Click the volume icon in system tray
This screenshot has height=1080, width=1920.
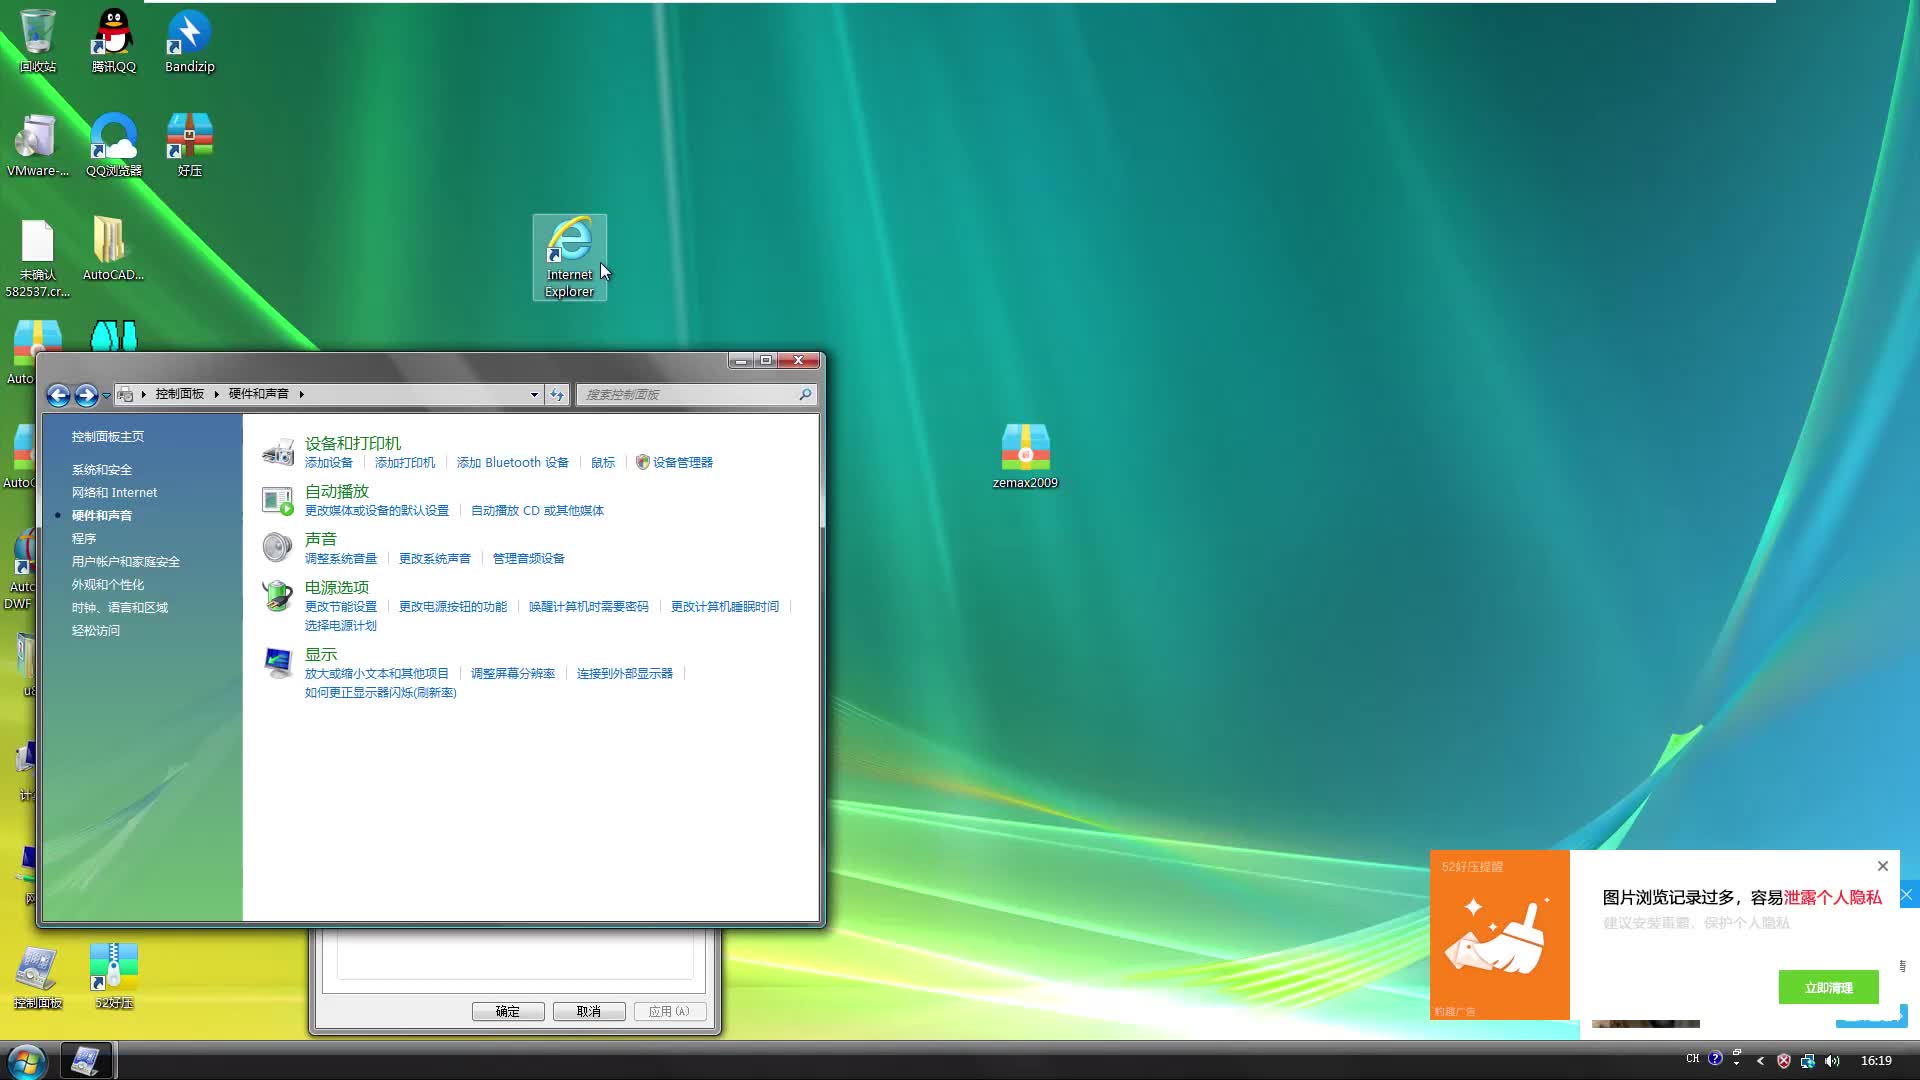[1833, 1060]
